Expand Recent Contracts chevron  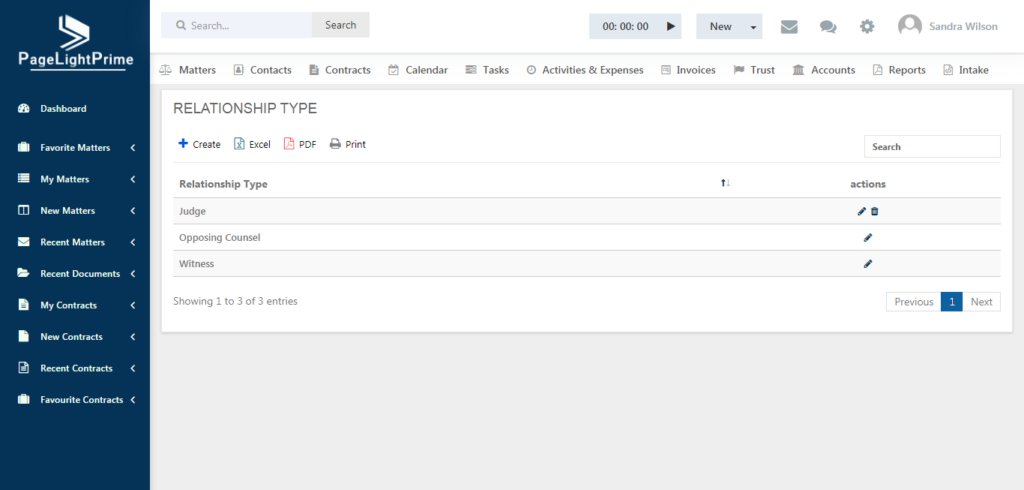pyautogui.click(x=133, y=368)
